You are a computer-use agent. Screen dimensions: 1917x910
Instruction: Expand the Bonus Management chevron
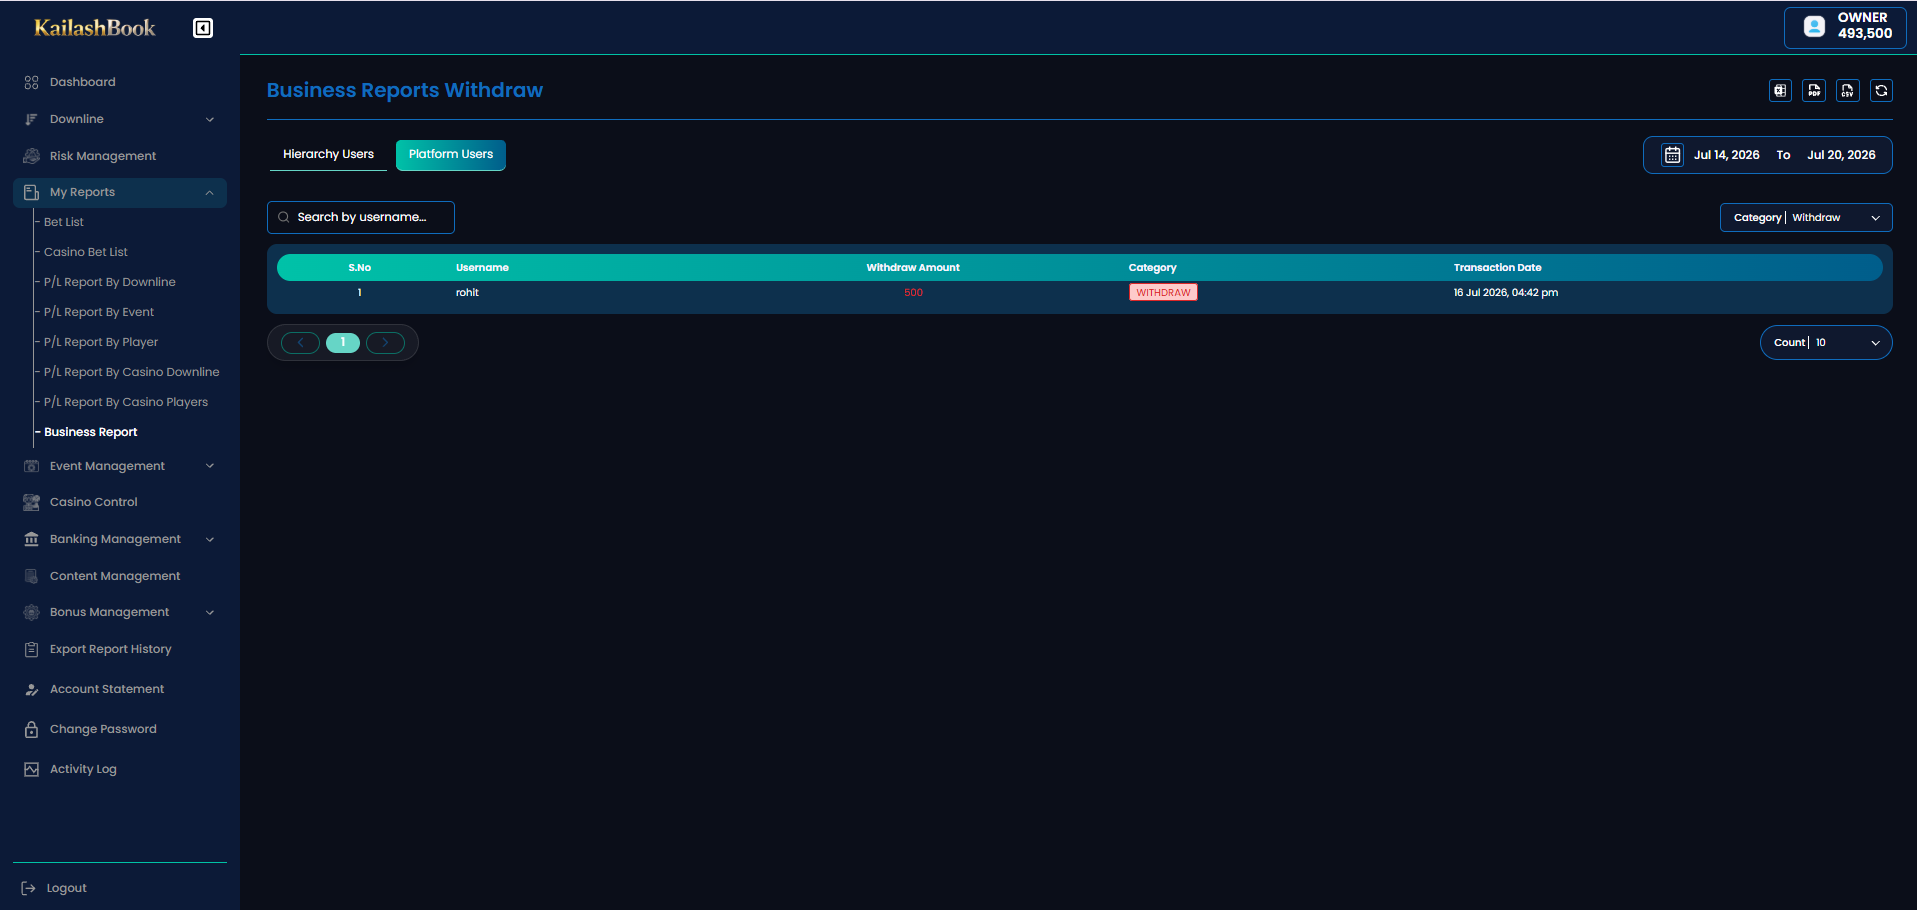point(210,612)
